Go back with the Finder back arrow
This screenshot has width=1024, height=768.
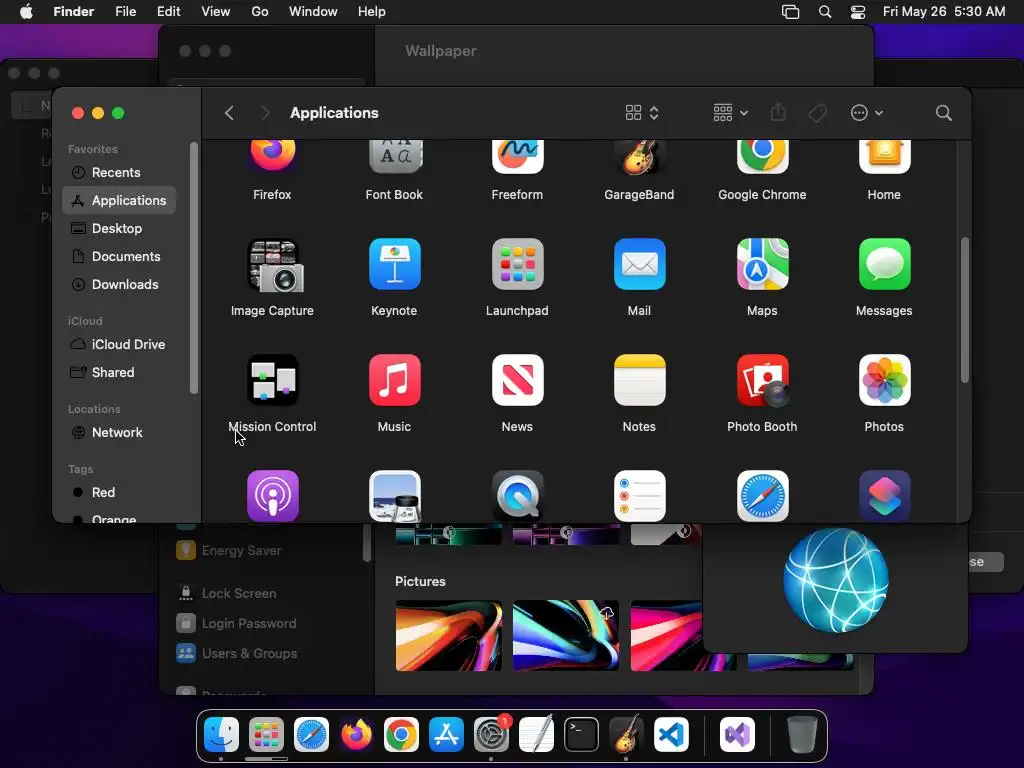pyautogui.click(x=229, y=113)
